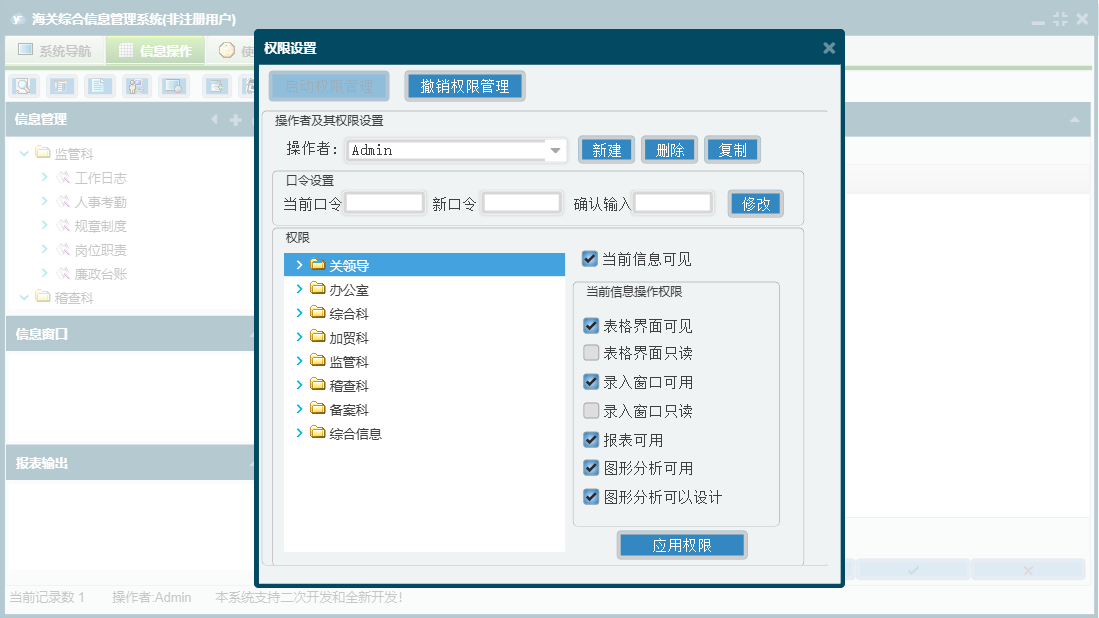This screenshot has width=1099, height=618.
Task: Toggle the 录入窗口可用 checkbox
Action: click(x=591, y=382)
